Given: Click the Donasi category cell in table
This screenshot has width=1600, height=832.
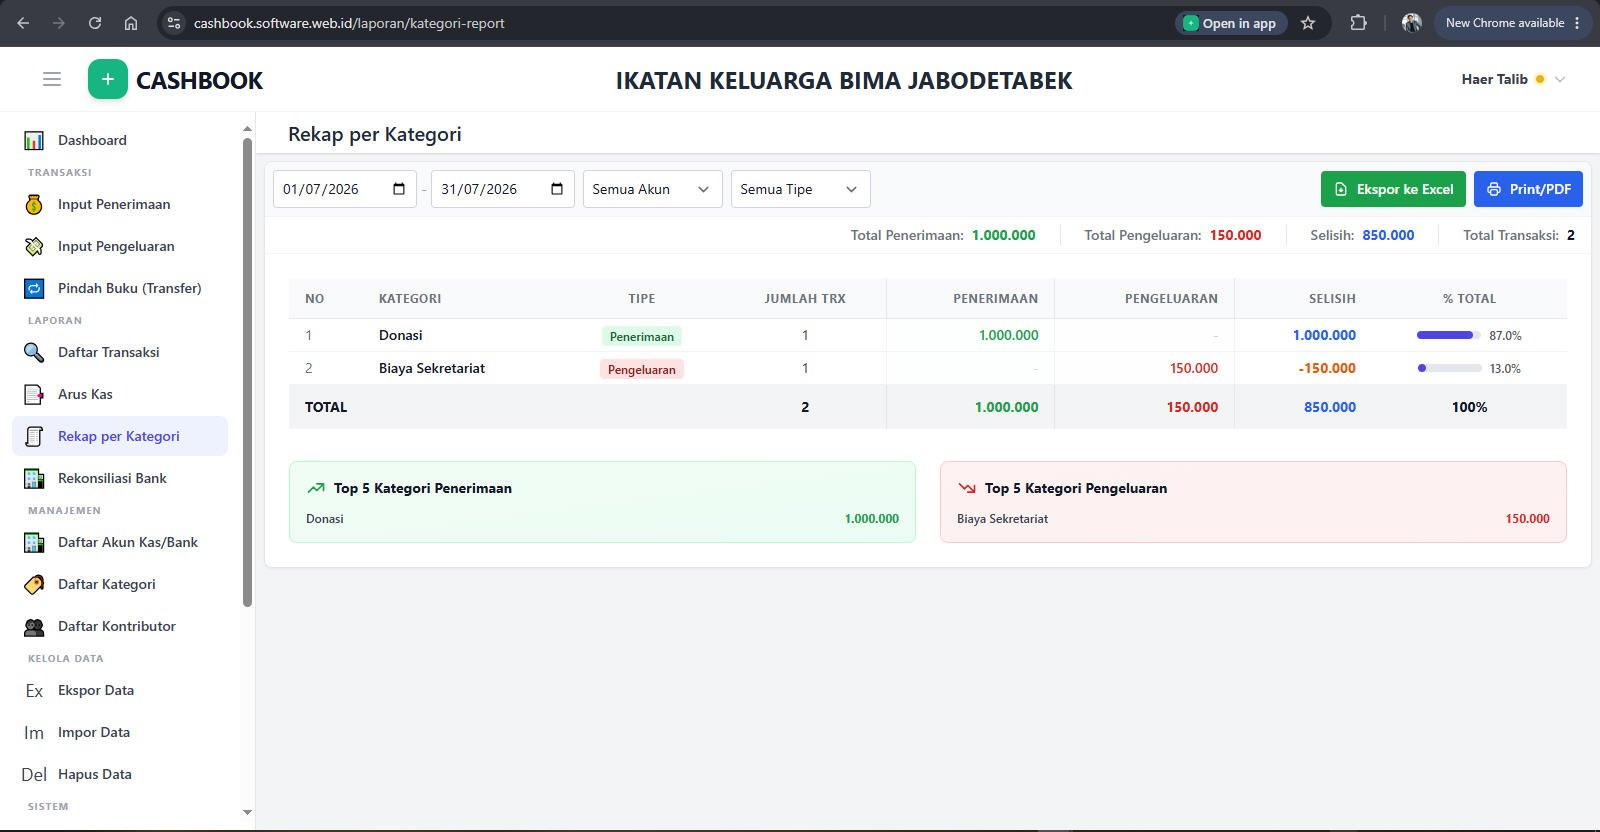Looking at the screenshot, I should click(400, 336).
